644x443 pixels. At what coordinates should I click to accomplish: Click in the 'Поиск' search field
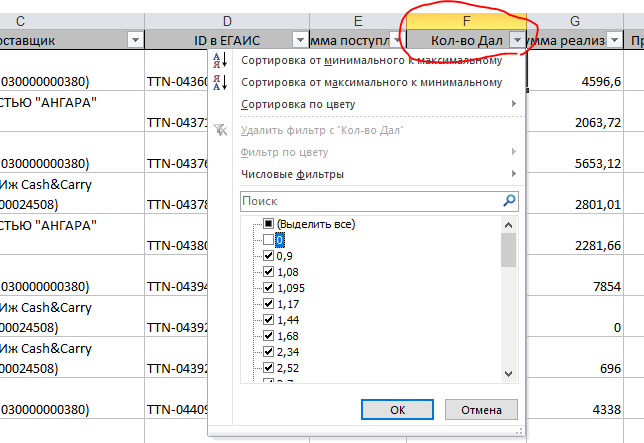[370, 201]
